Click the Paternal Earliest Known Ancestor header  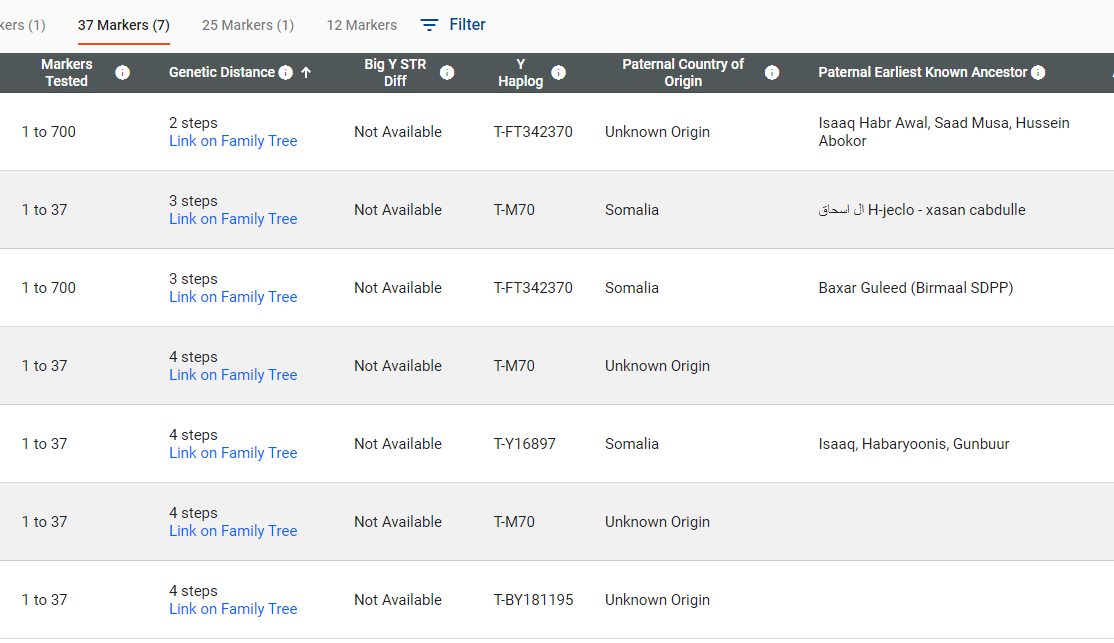pos(922,72)
